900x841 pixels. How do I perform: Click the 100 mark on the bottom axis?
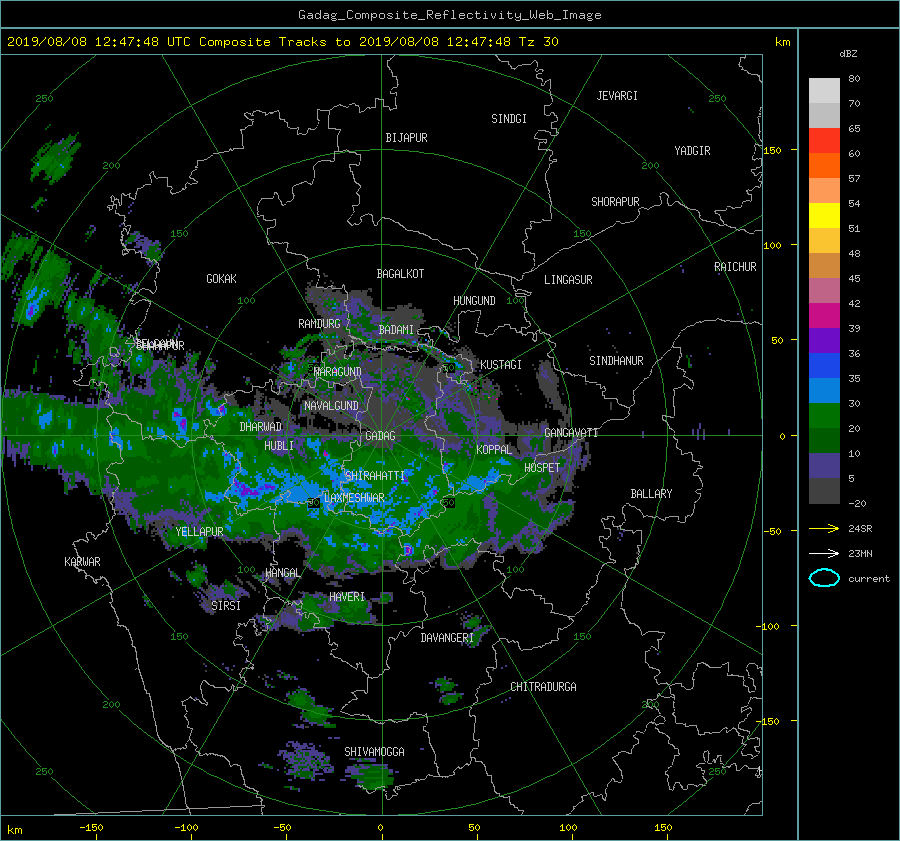568,827
